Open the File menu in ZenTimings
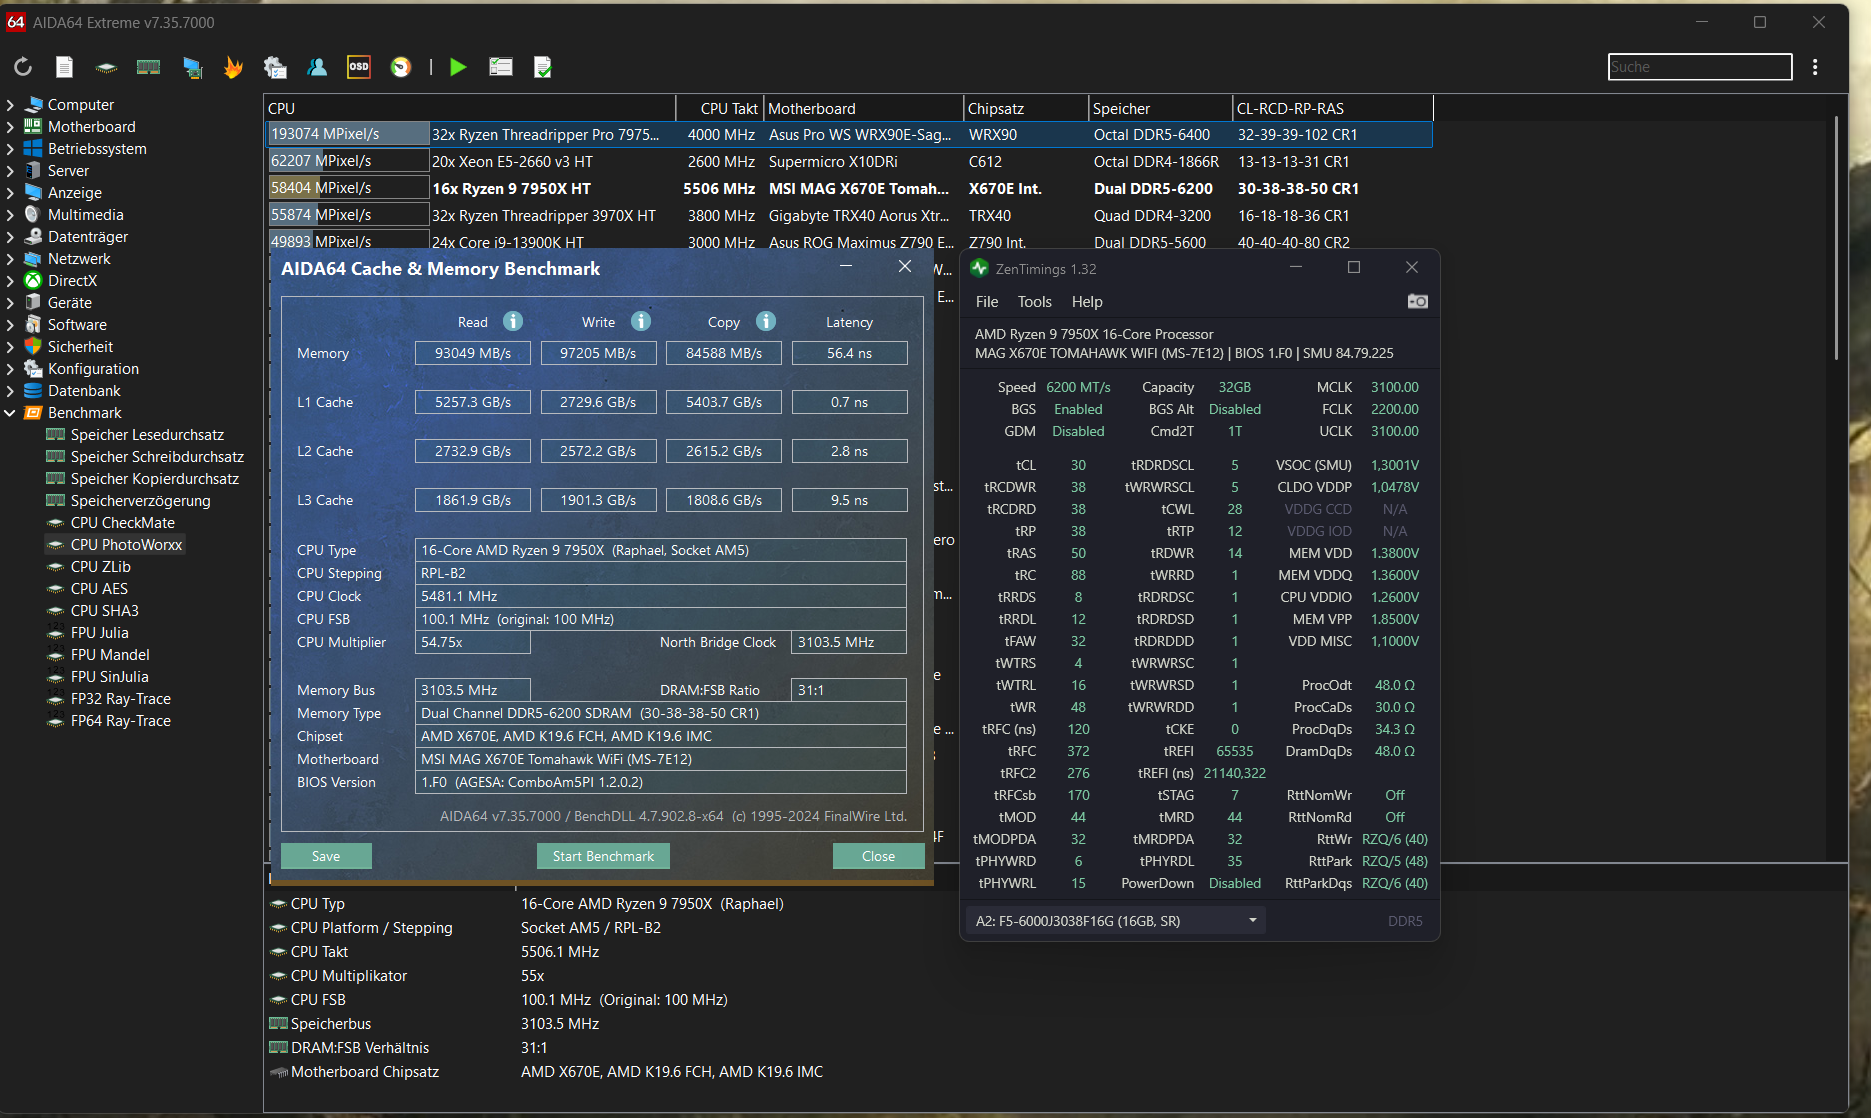Image resolution: width=1871 pixels, height=1118 pixels. [987, 302]
